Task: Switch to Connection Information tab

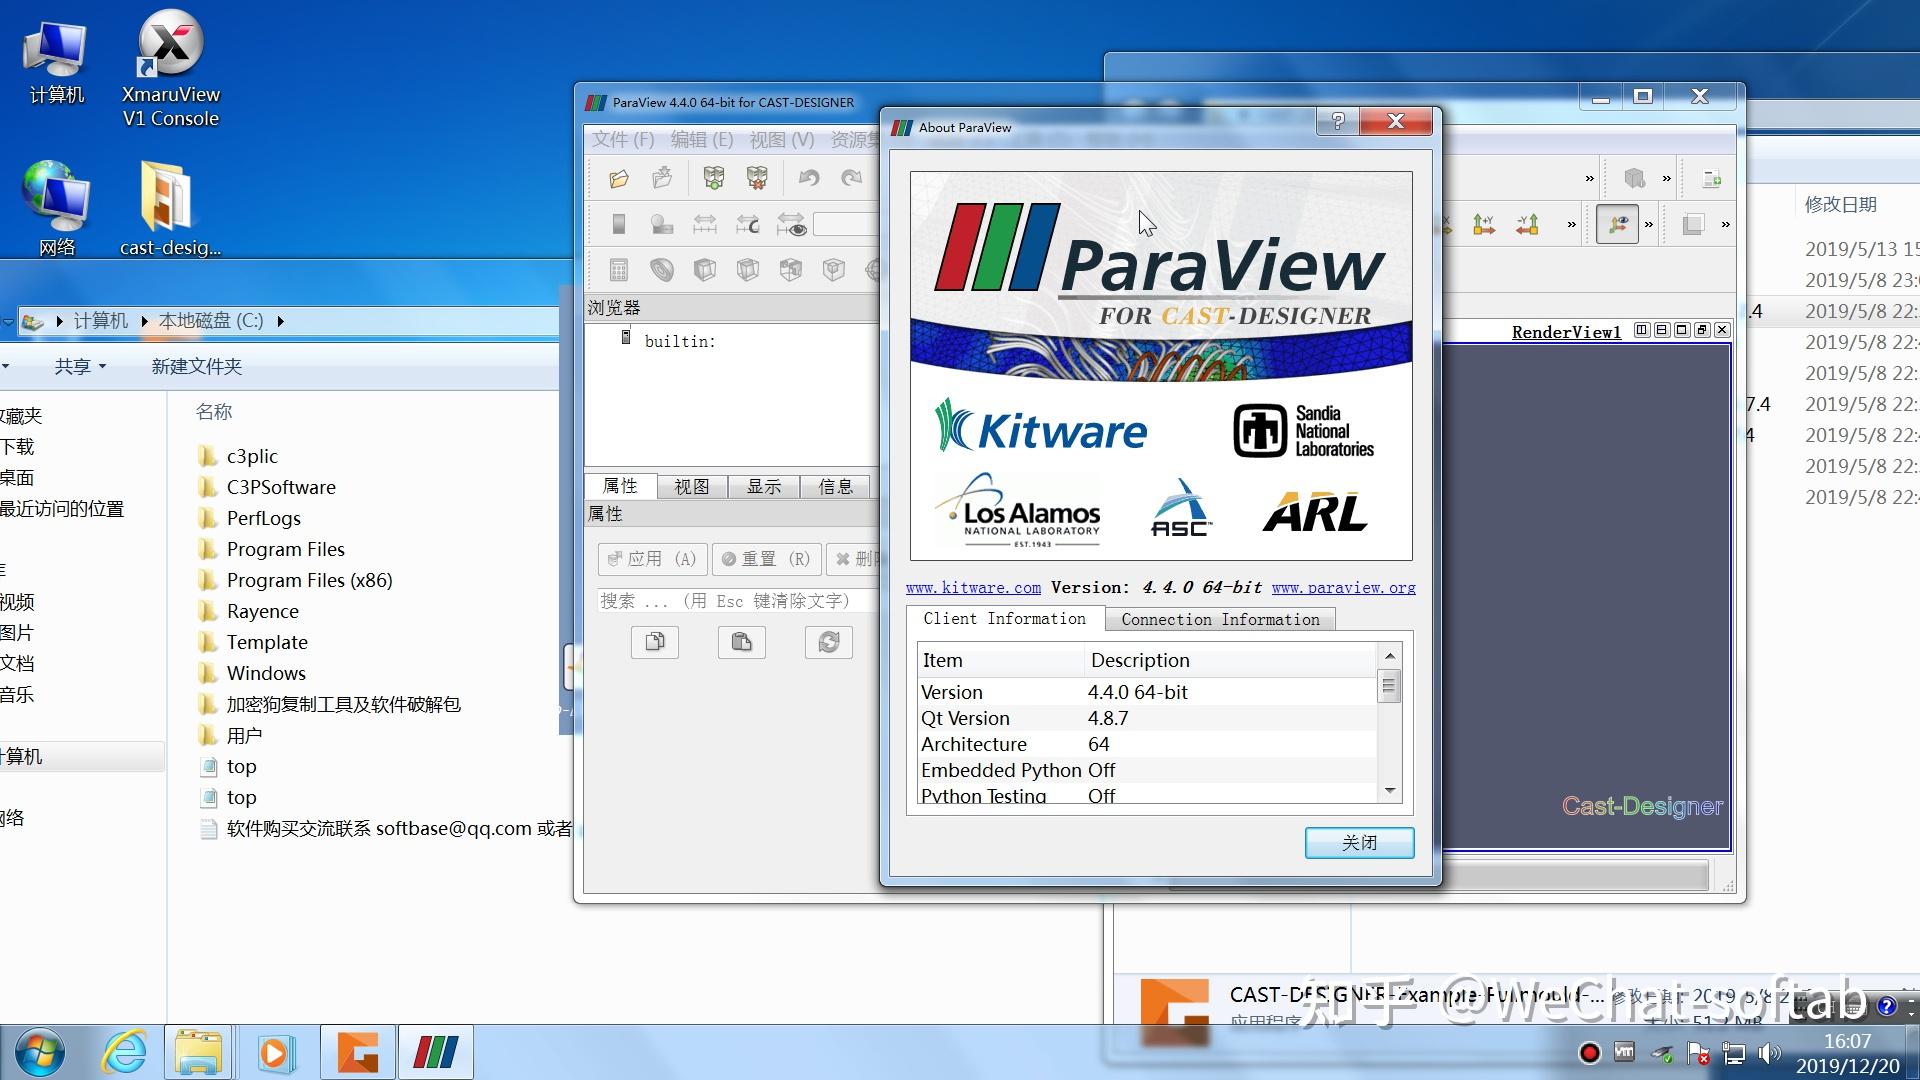Action: pyautogui.click(x=1220, y=620)
